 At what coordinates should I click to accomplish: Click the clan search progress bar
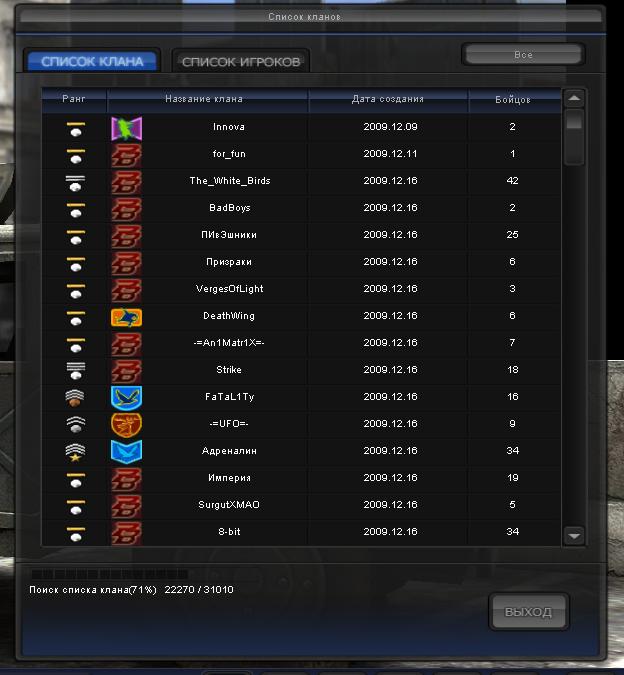tap(110, 574)
